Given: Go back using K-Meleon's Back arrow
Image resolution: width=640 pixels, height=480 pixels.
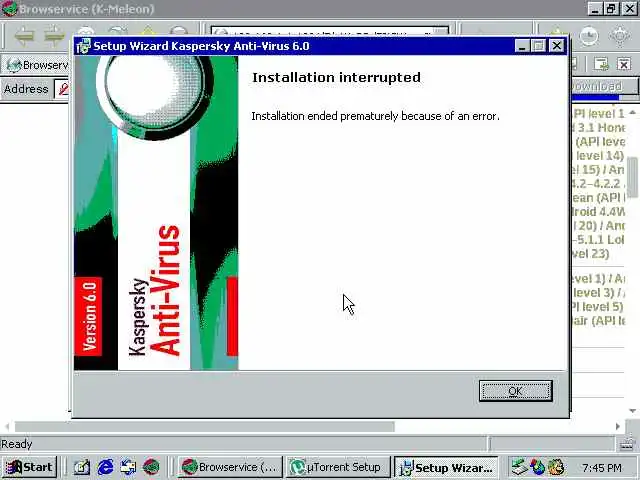Looking at the screenshot, I should (x=24, y=35).
